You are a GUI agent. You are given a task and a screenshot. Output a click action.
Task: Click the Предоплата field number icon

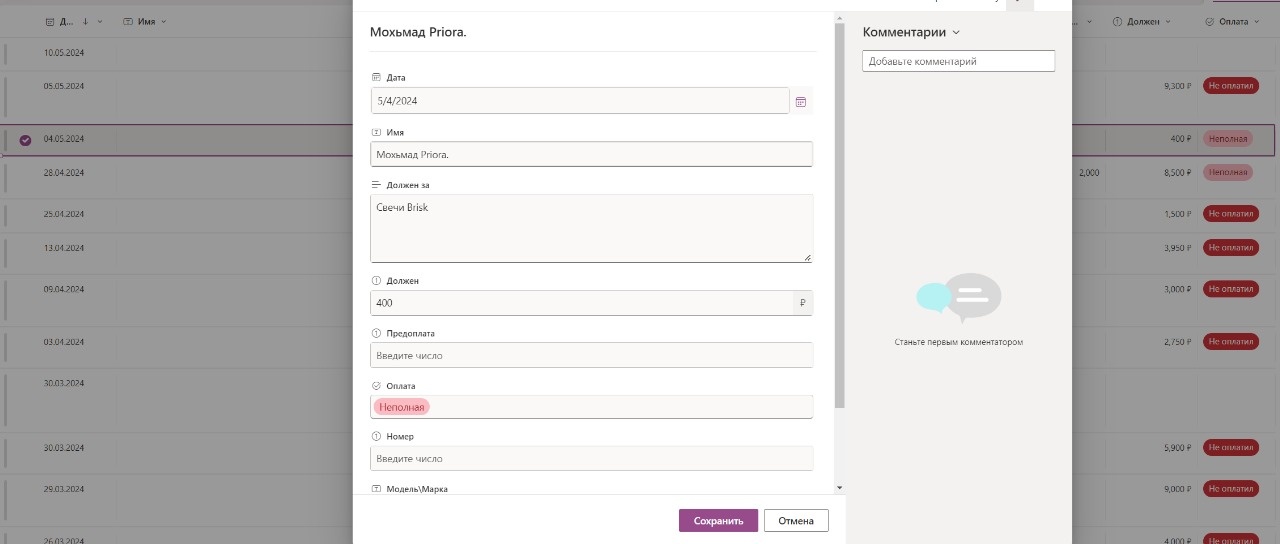[x=376, y=333]
